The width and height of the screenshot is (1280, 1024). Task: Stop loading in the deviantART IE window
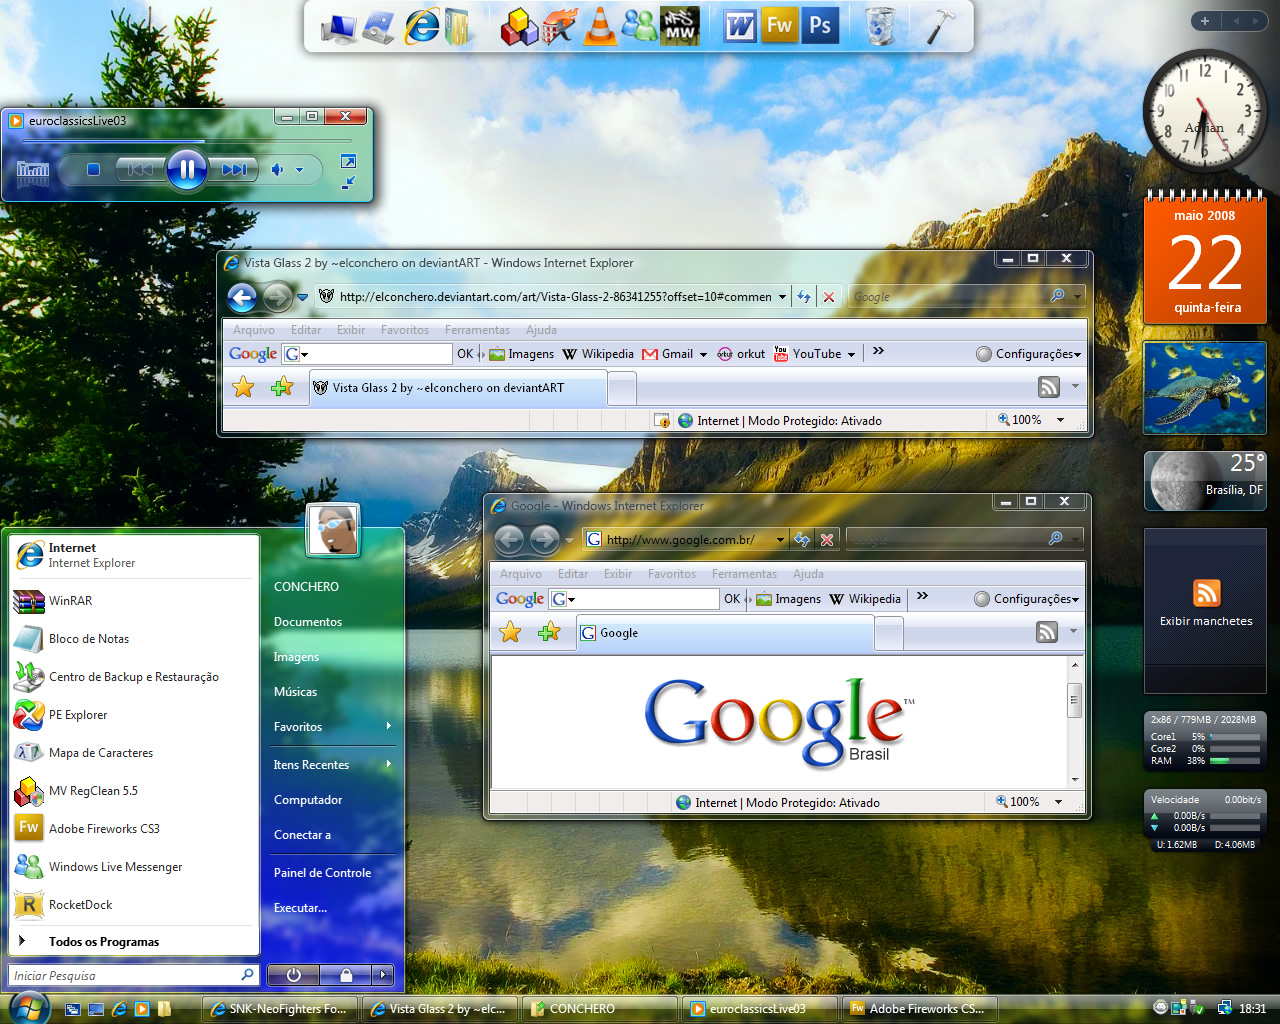click(828, 297)
